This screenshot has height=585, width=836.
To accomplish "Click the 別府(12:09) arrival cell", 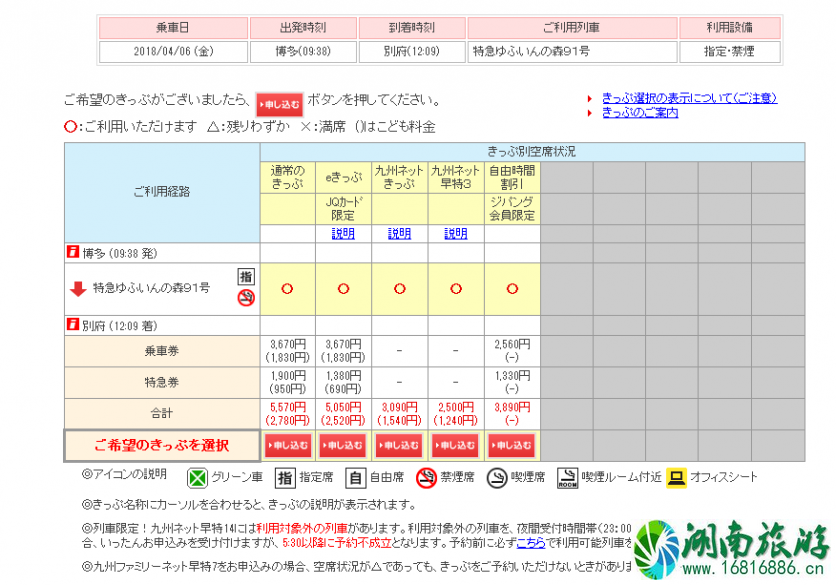I will pyautogui.click(x=412, y=52).
